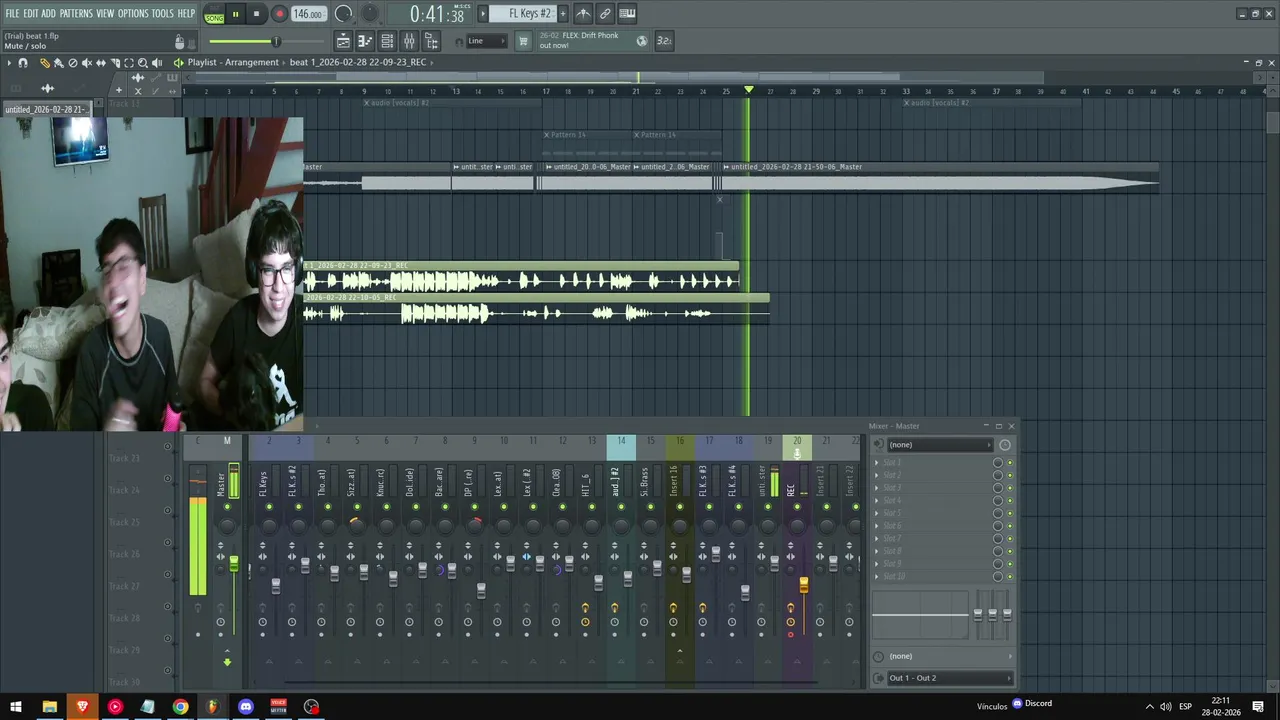Select the select tool in playlist toolbar

[x=128, y=63]
